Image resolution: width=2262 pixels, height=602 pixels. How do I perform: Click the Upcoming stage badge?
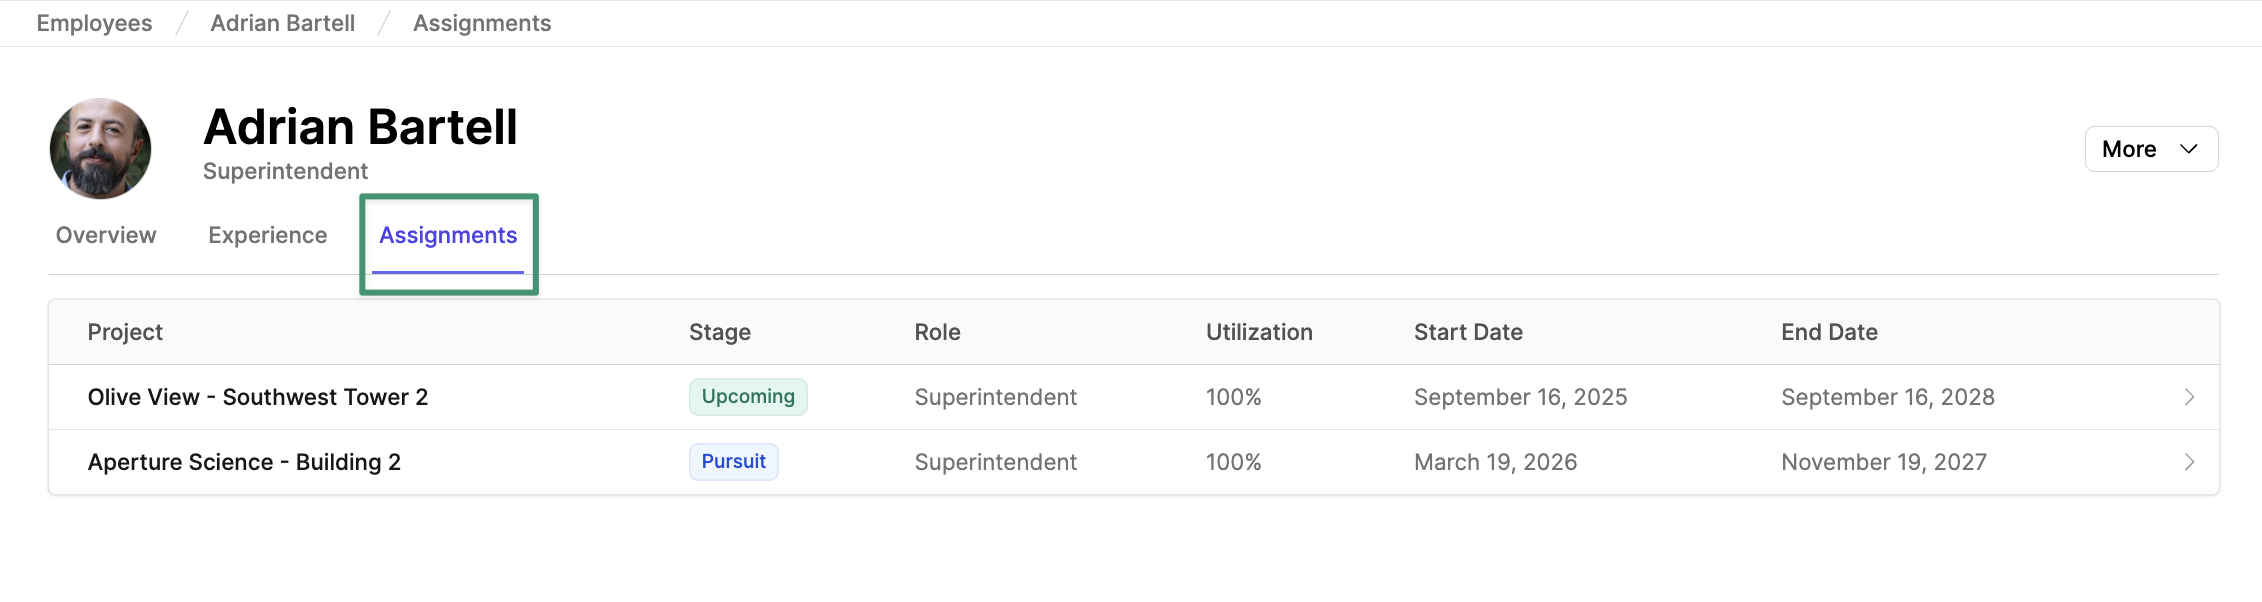click(x=748, y=397)
